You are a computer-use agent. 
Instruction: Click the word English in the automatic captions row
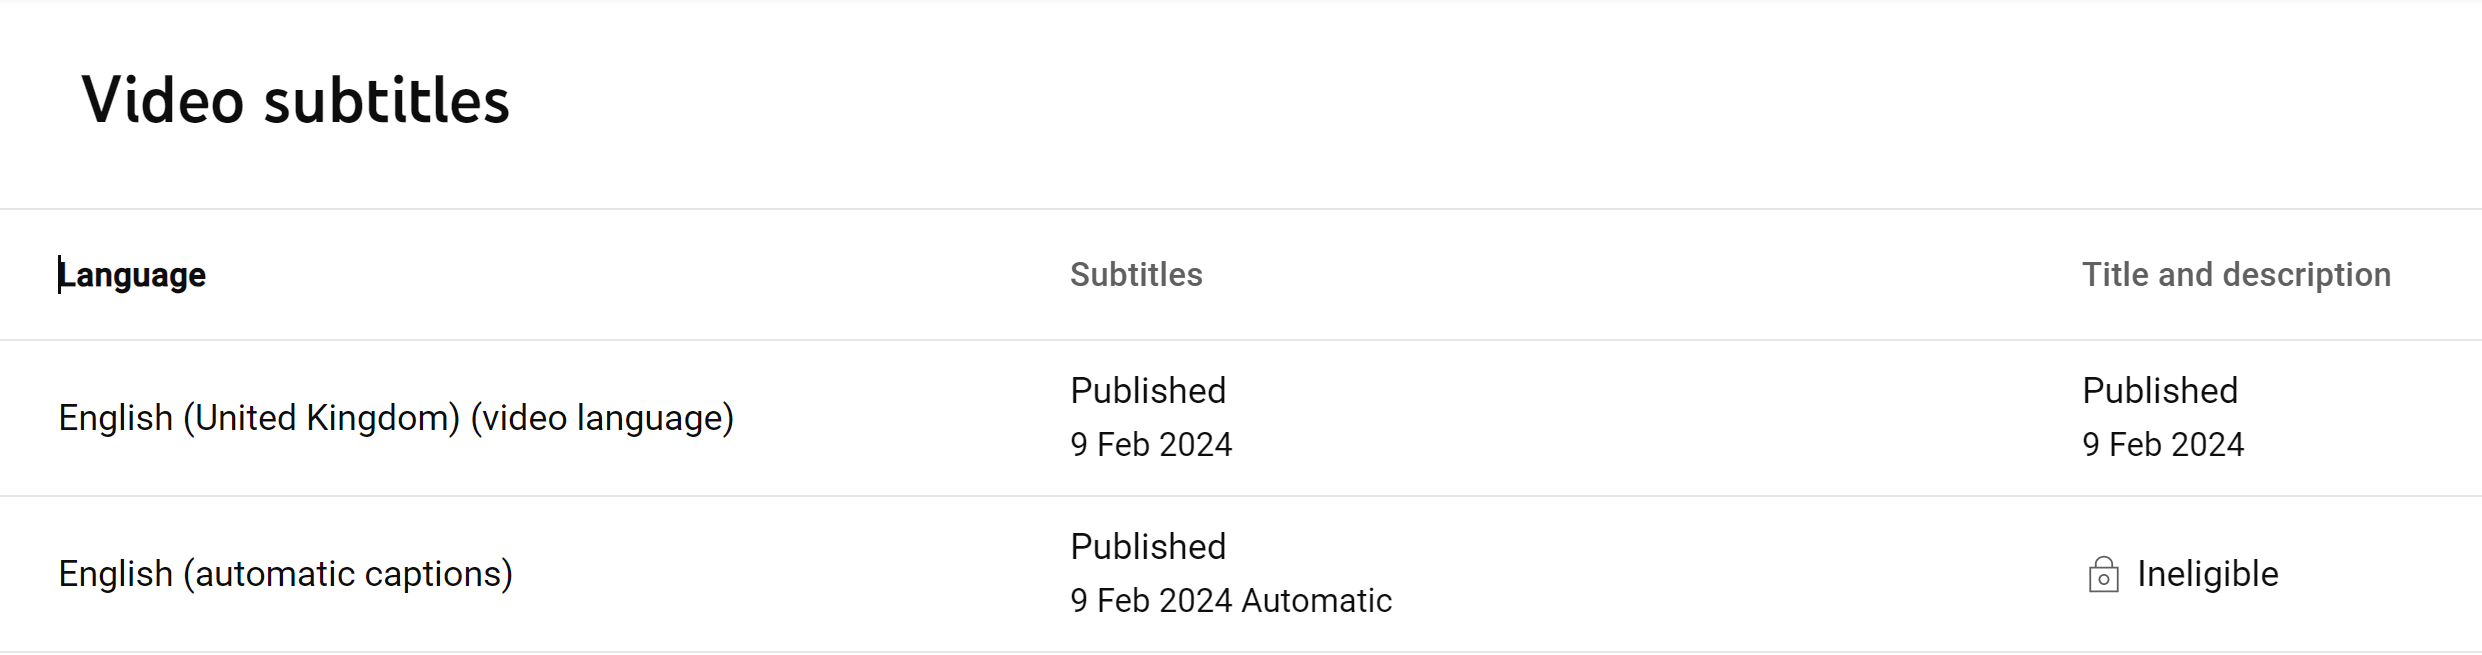[x=116, y=574]
